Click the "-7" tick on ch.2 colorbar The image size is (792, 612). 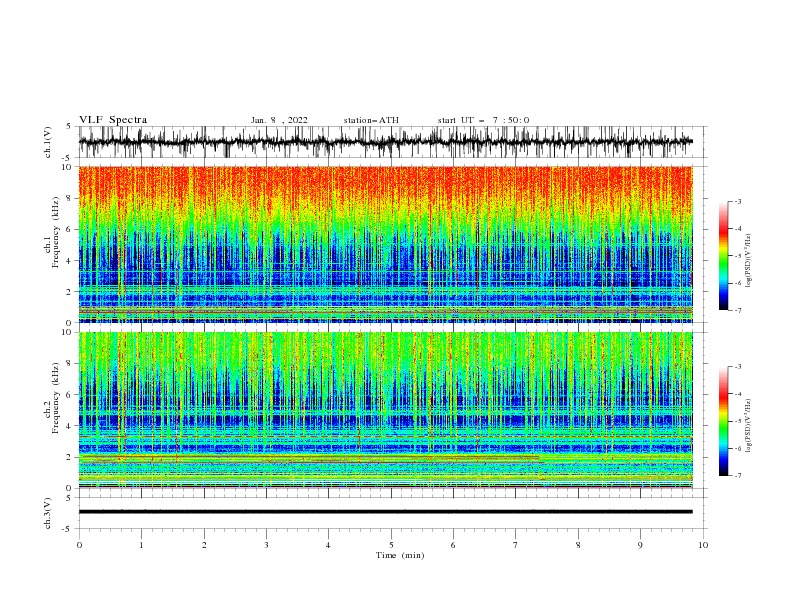pos(738,476)
